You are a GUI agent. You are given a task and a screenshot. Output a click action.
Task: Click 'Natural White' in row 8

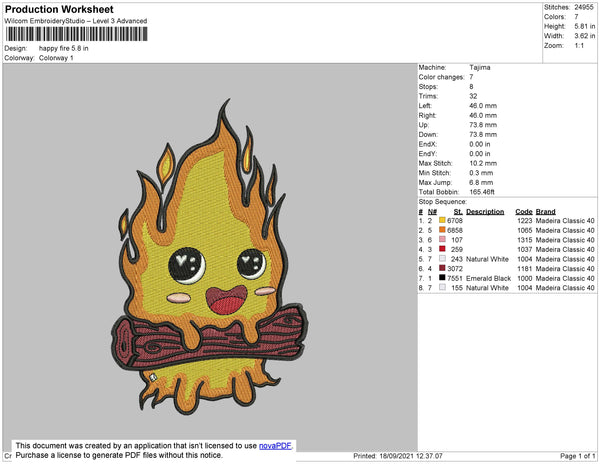coord(488,288)
